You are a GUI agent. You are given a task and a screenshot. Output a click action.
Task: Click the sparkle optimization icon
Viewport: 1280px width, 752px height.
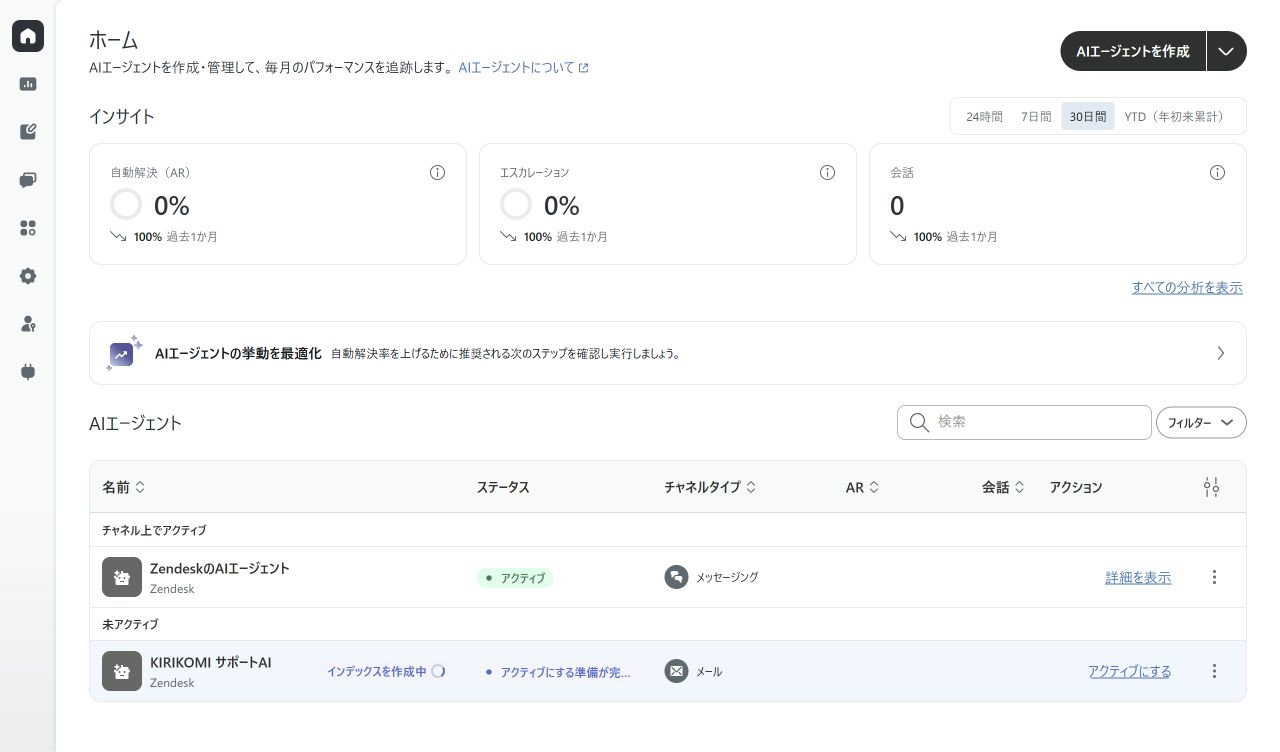[x=125, y=353]
